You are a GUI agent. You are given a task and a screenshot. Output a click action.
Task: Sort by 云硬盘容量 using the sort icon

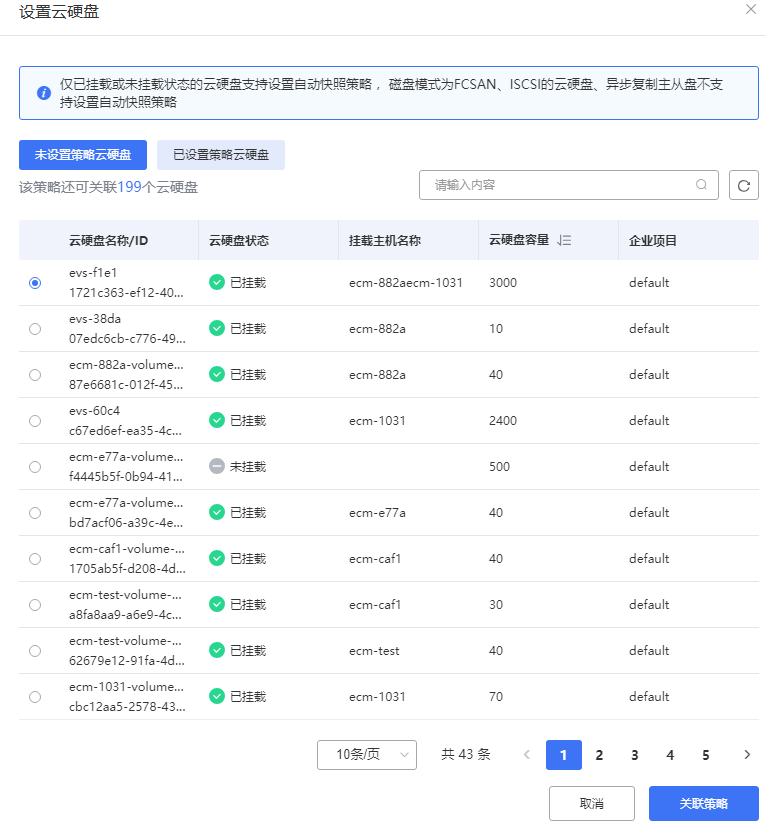564,241
